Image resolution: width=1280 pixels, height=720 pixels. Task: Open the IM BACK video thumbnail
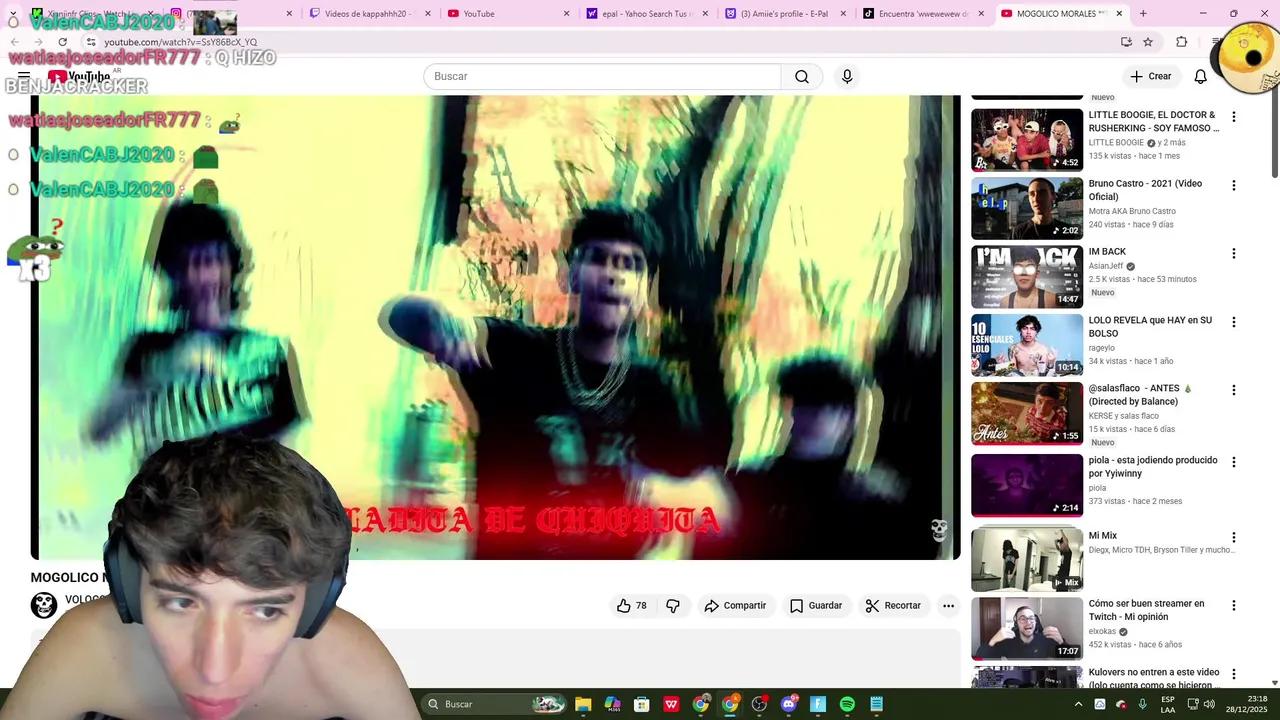point(1027,277)
